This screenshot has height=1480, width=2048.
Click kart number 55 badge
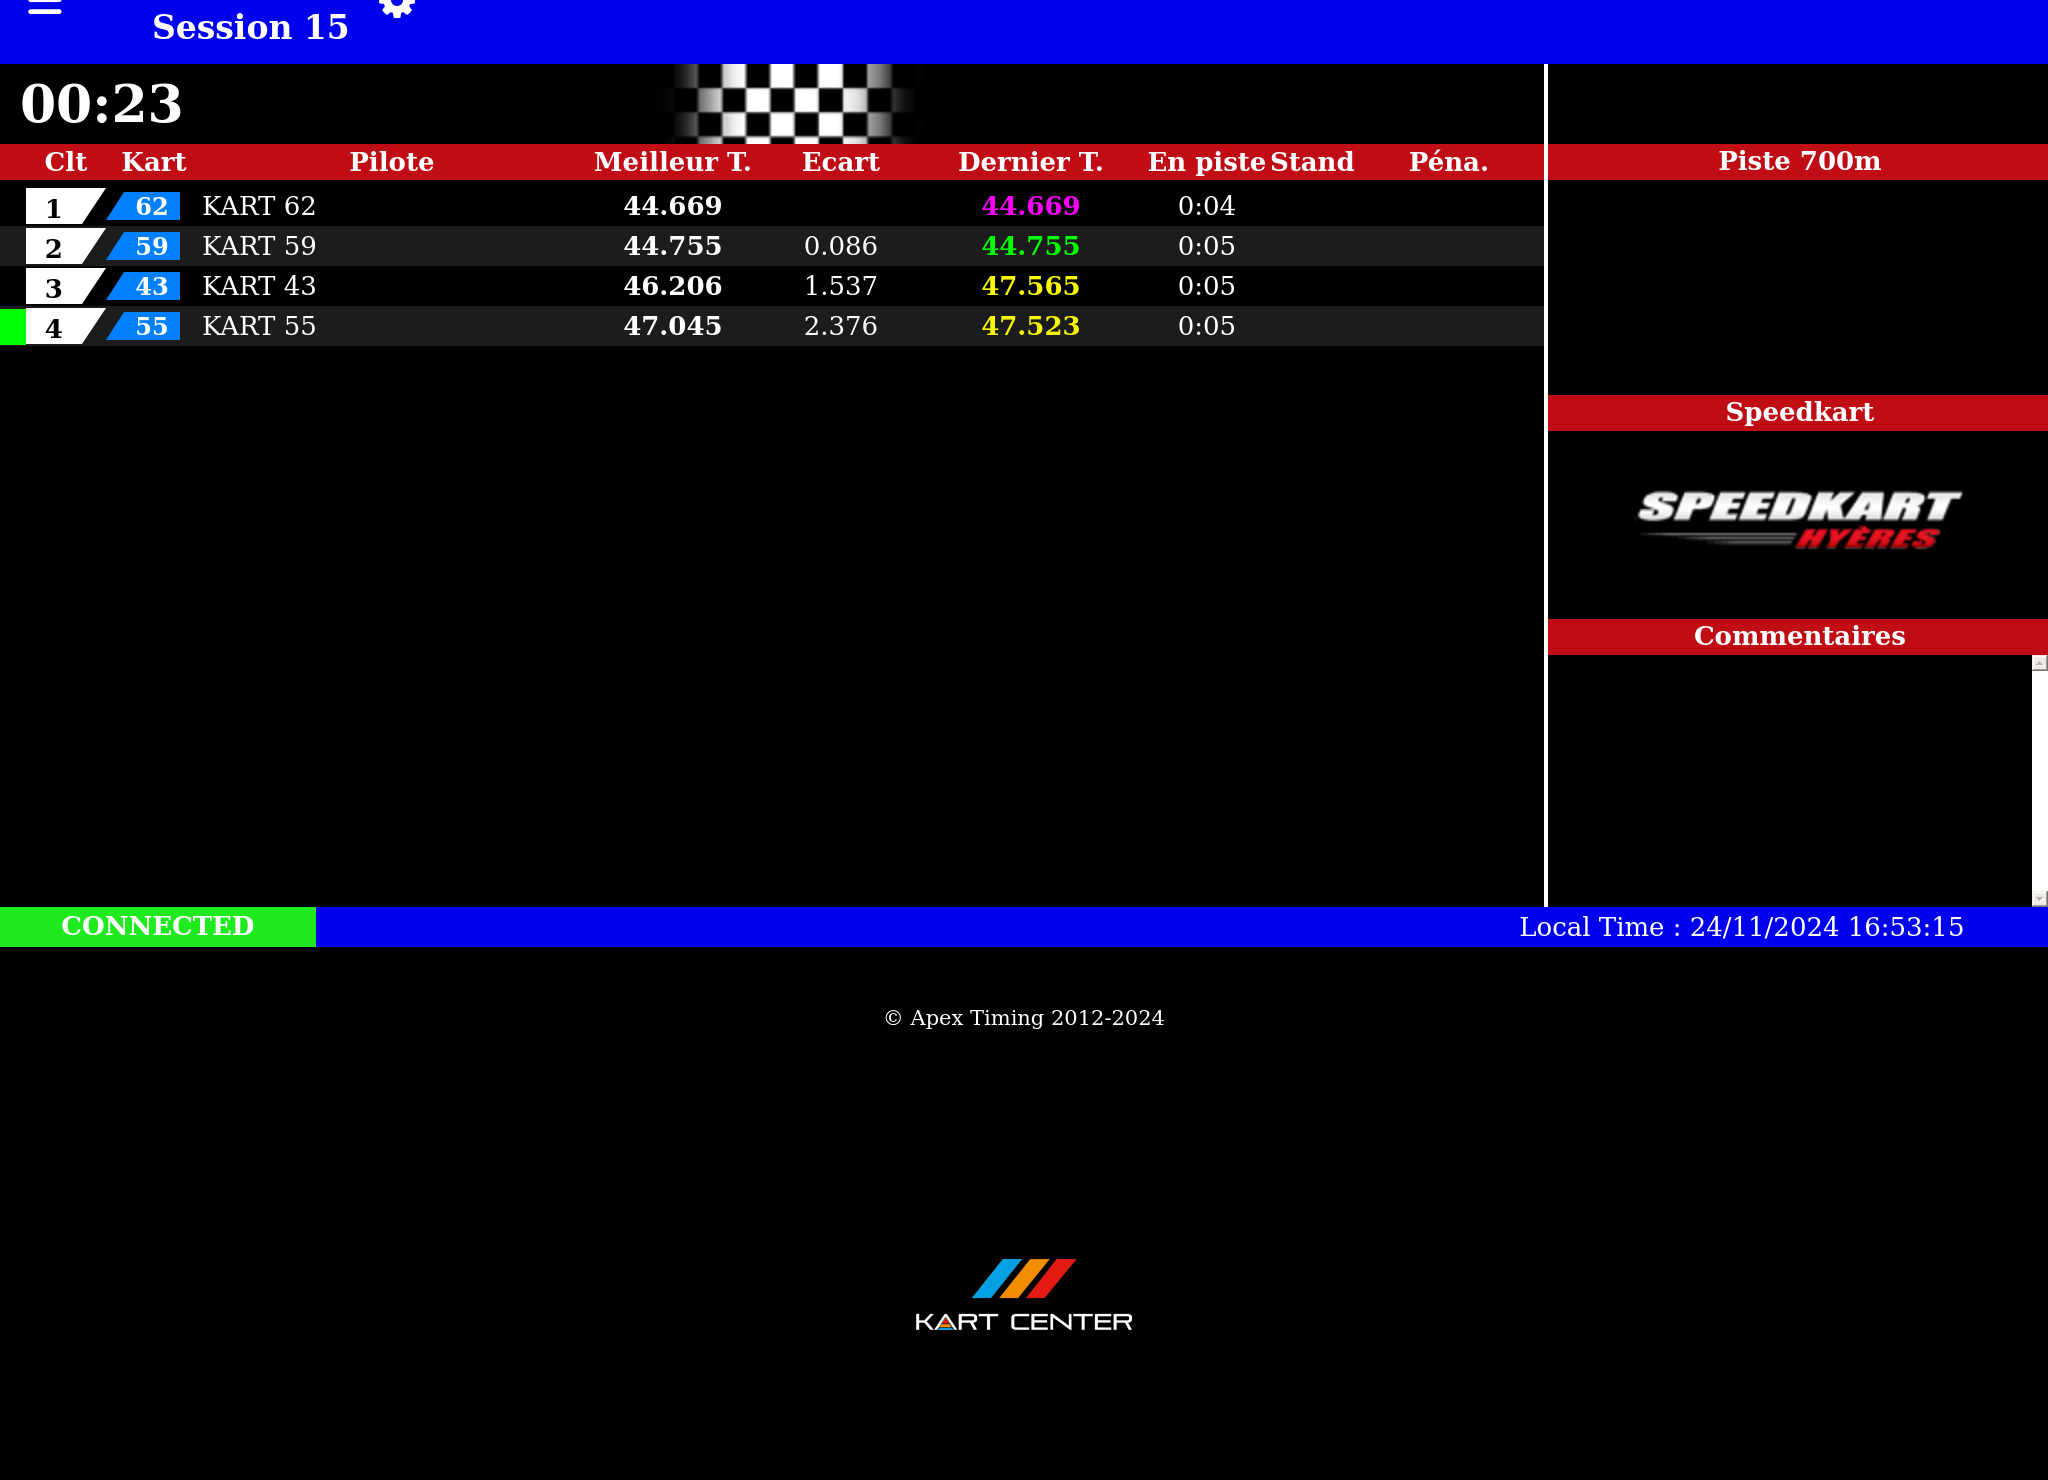point(148,326)
